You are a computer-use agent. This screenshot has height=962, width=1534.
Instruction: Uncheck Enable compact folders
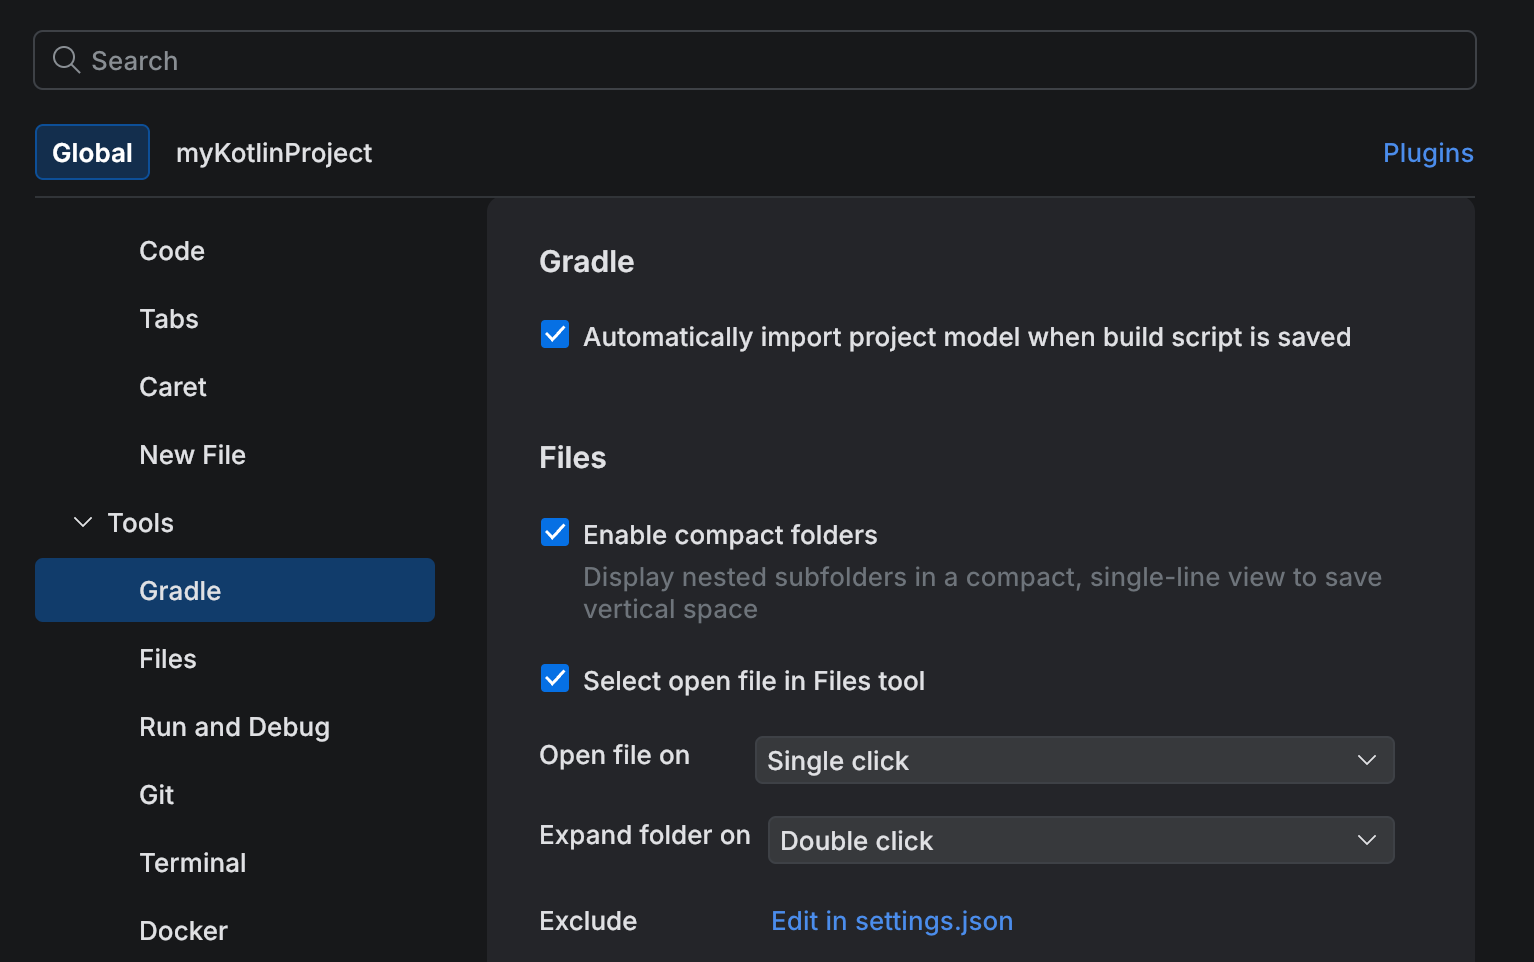point(555,532)
